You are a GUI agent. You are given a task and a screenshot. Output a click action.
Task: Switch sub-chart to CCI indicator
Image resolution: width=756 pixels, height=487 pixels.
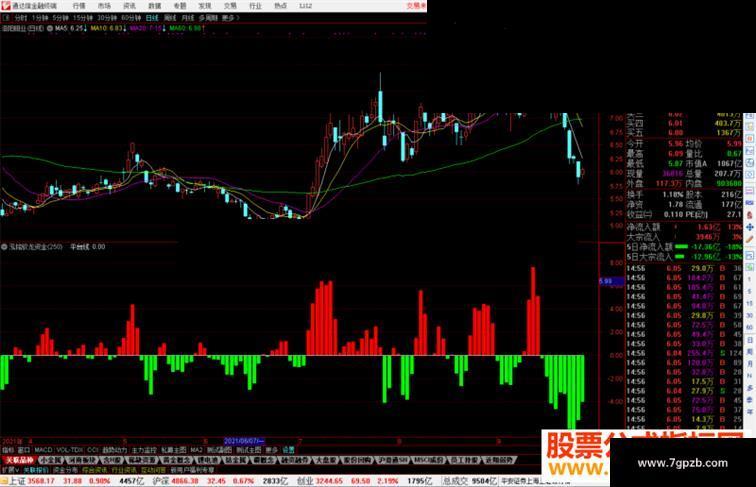tap(93, 450)
